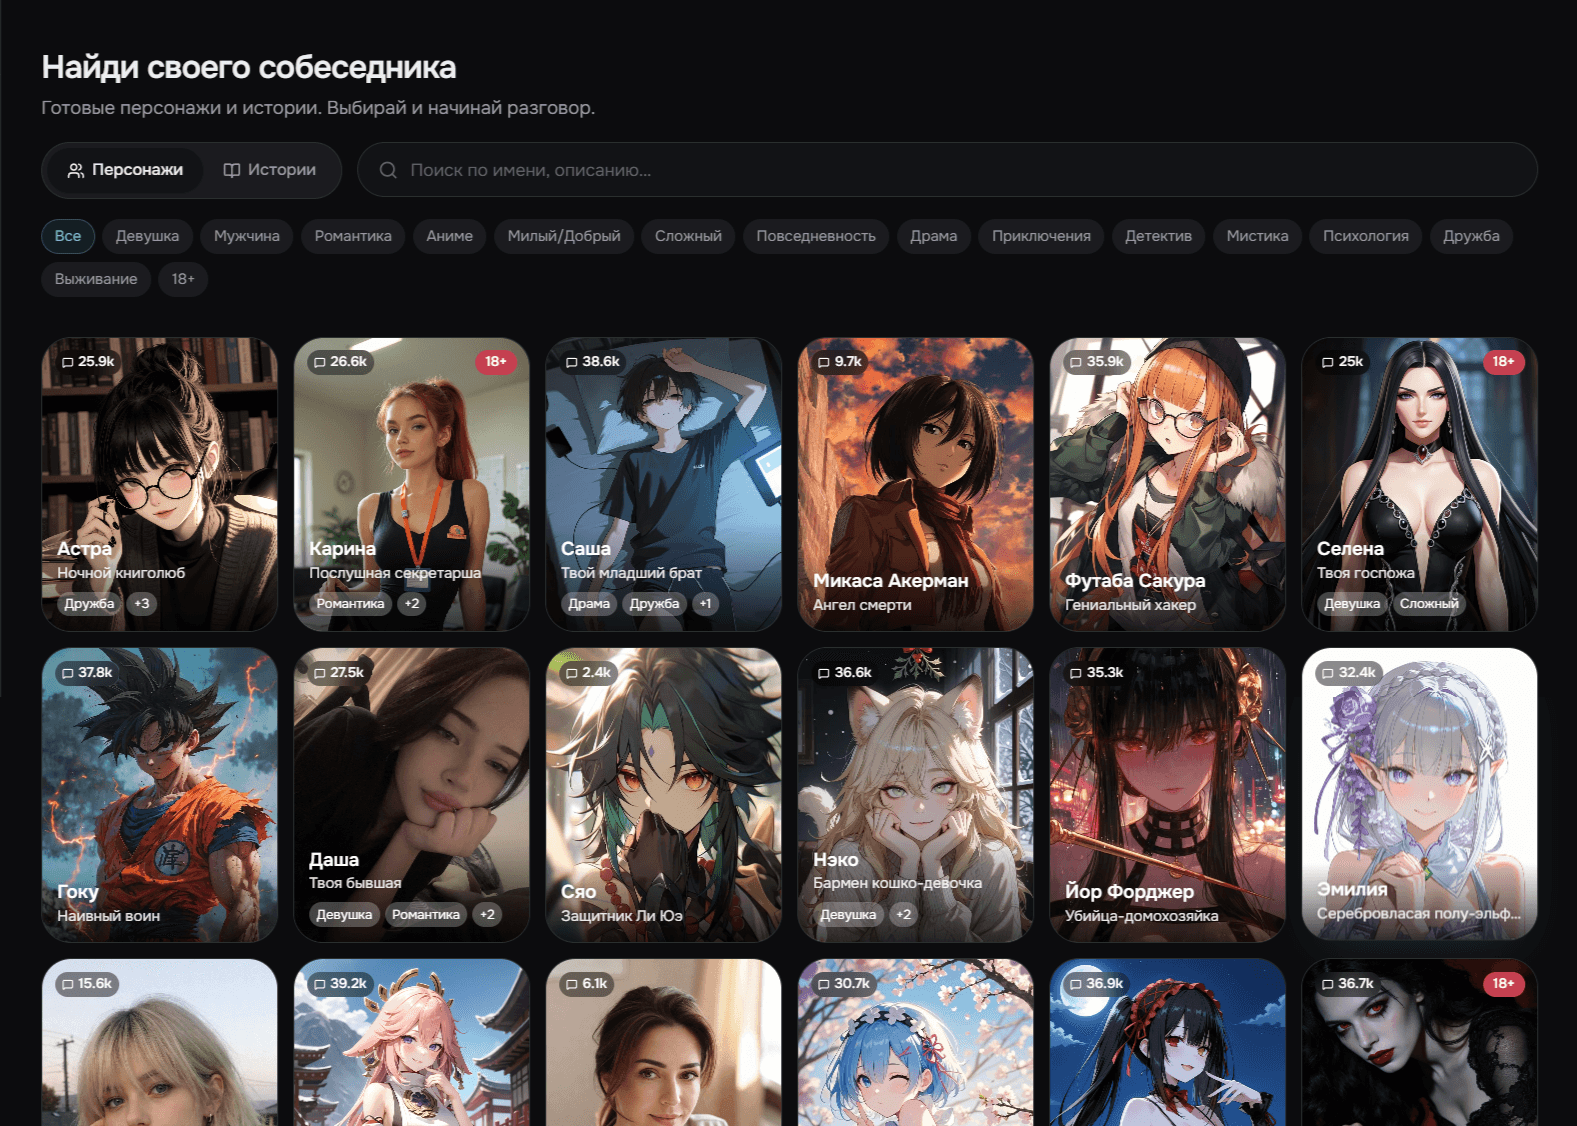Click the 18+ badge on Карина card

pos(496,362)
